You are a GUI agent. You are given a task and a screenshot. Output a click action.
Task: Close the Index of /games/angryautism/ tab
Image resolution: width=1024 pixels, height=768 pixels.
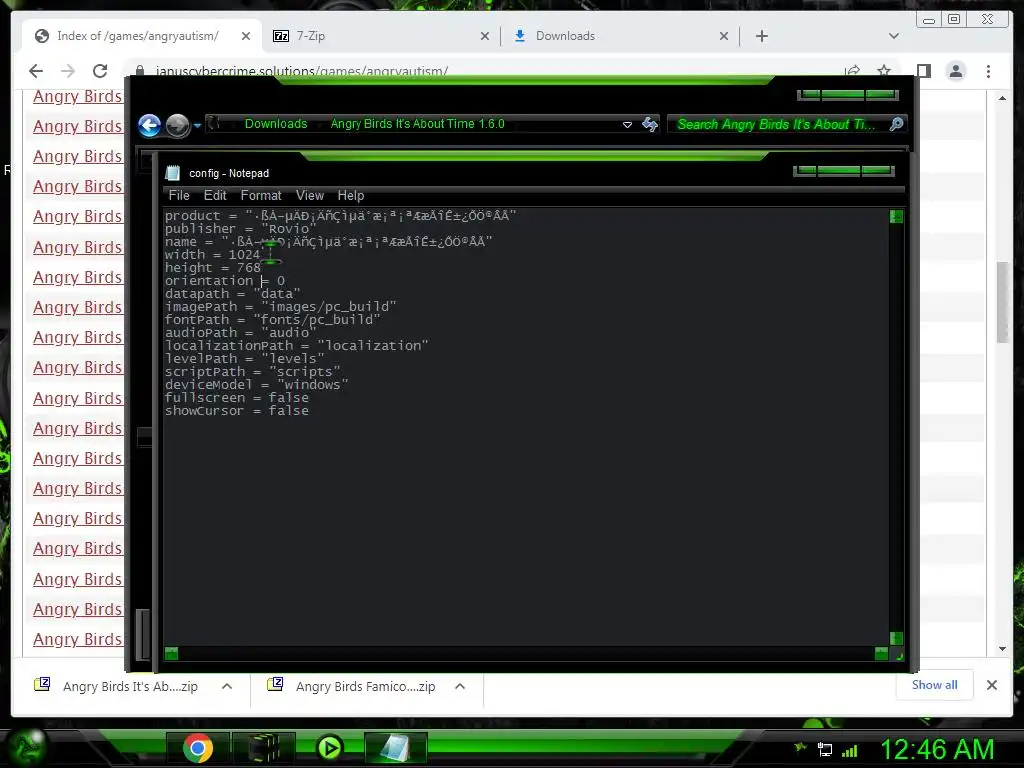point(246,37)
